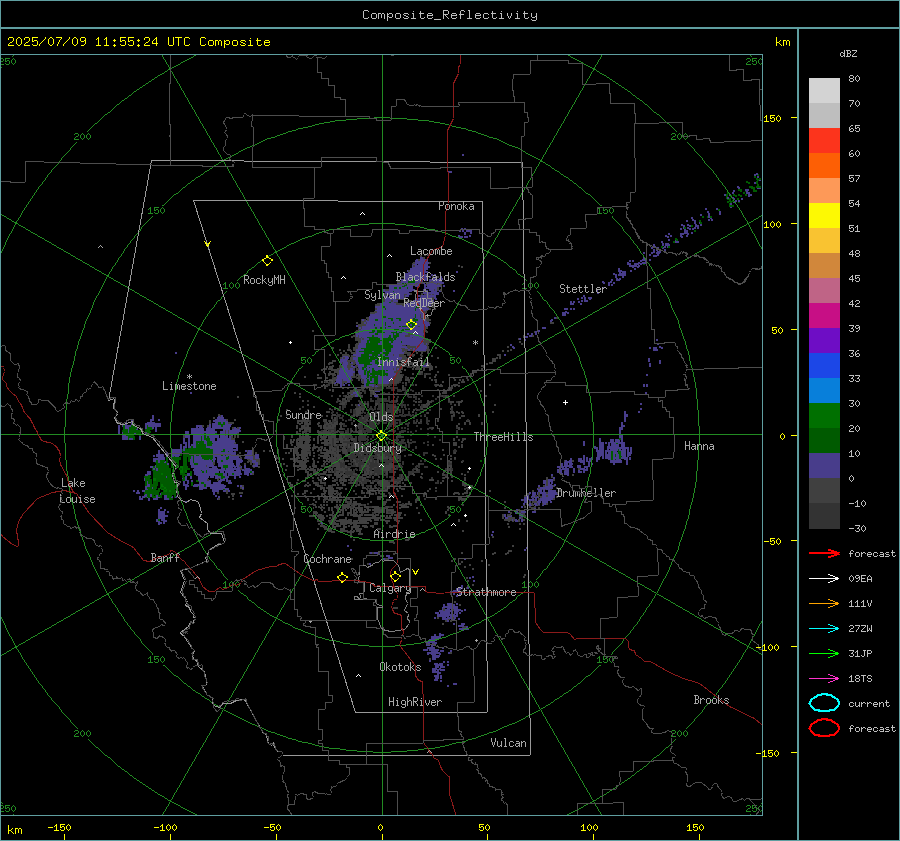Click the Ponoka city label

456,206
